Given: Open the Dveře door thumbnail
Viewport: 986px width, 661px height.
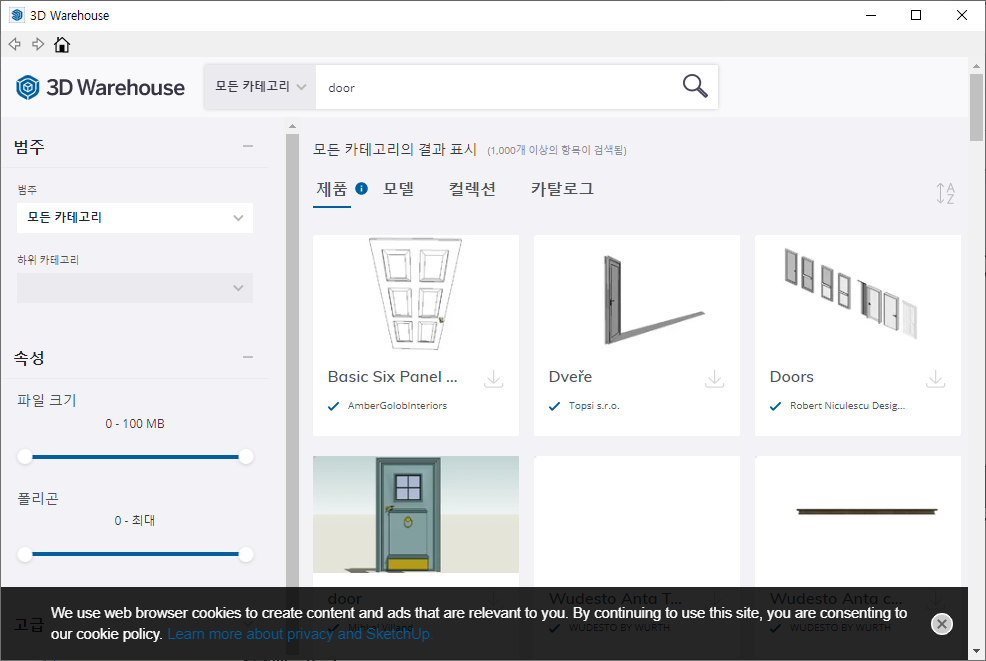Looking at the screenshot, I should tap(636, 294).
